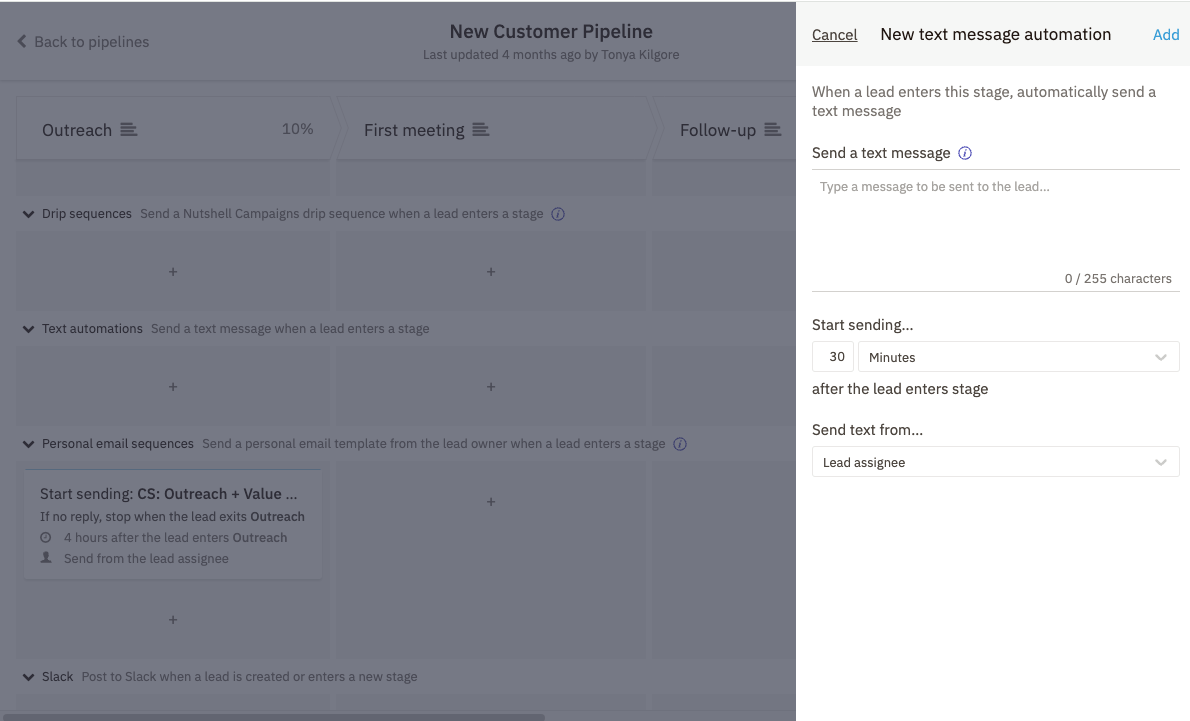The image size is (1190, 721).
Task: Add a personal email sequence to First meeting
Action: pos(490,502)
